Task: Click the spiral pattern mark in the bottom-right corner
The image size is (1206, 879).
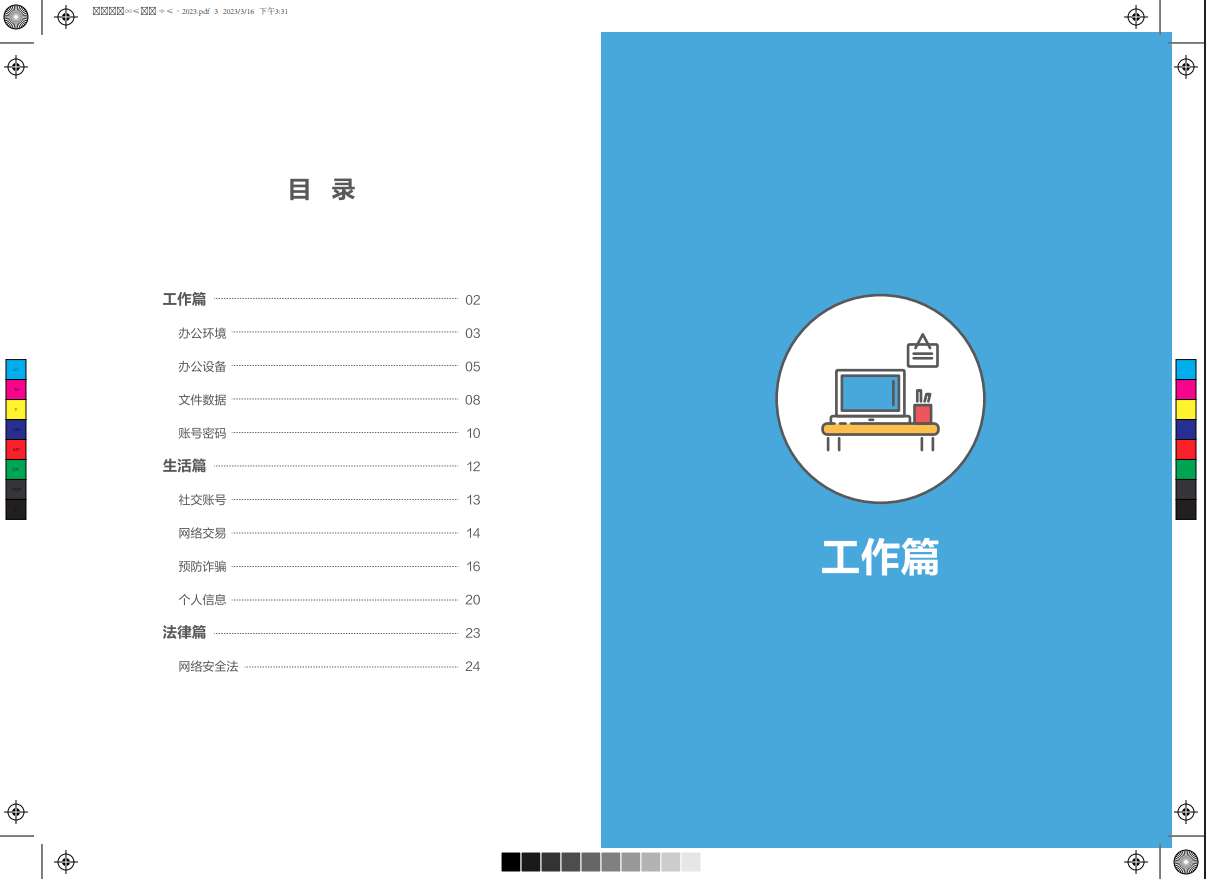Action: coord(1188,860)
